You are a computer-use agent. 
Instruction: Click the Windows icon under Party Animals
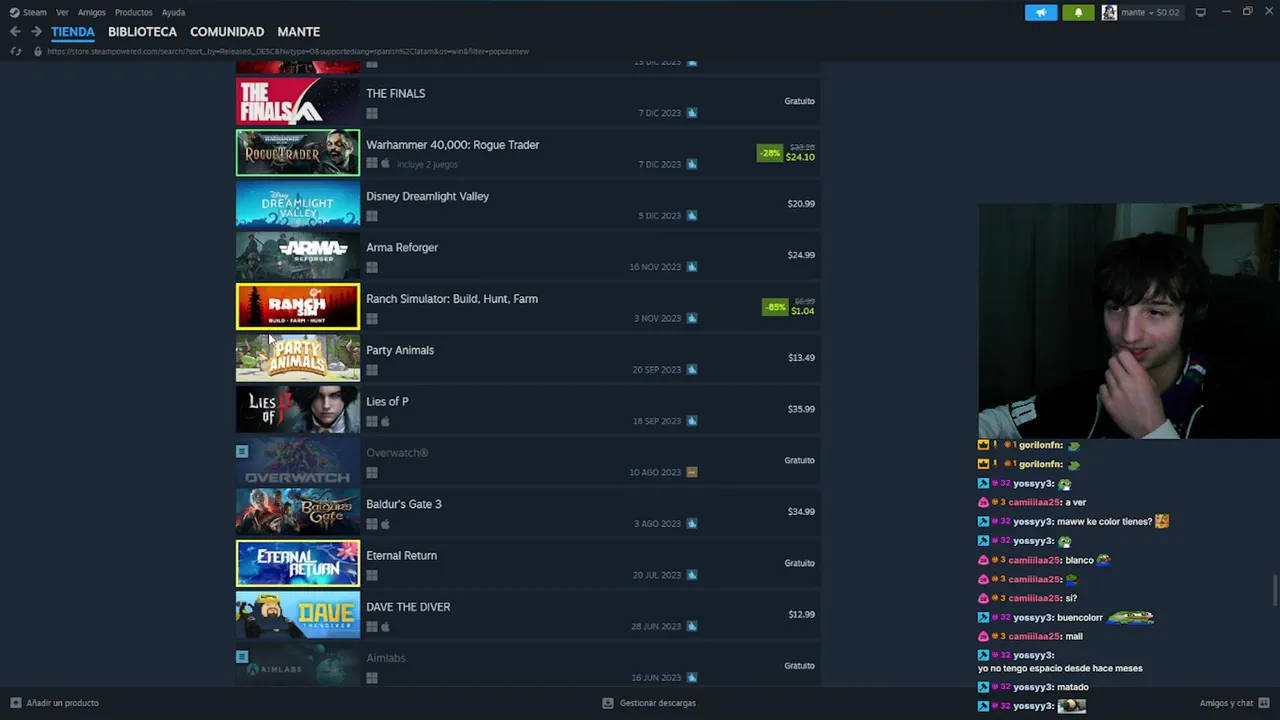[372, 370]
